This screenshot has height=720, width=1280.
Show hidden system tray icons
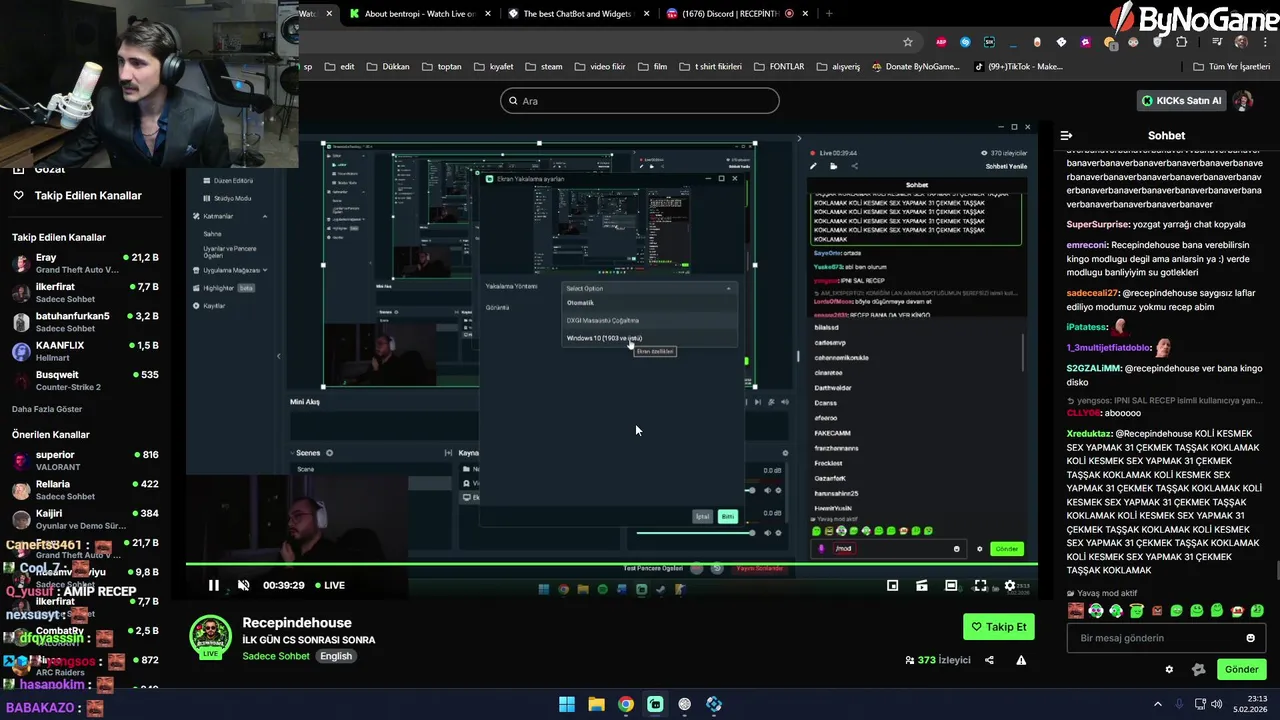pos(1158,704)
